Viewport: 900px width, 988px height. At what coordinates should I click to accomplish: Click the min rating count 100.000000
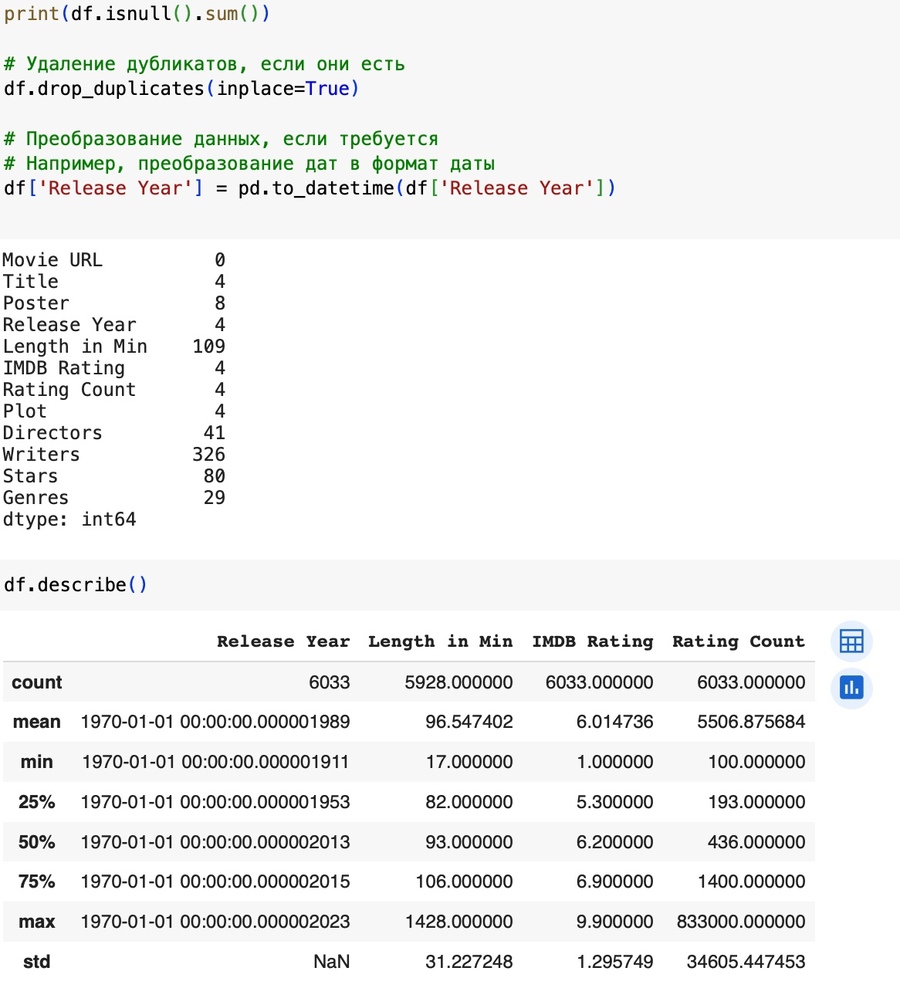click(x=756, y=762)
